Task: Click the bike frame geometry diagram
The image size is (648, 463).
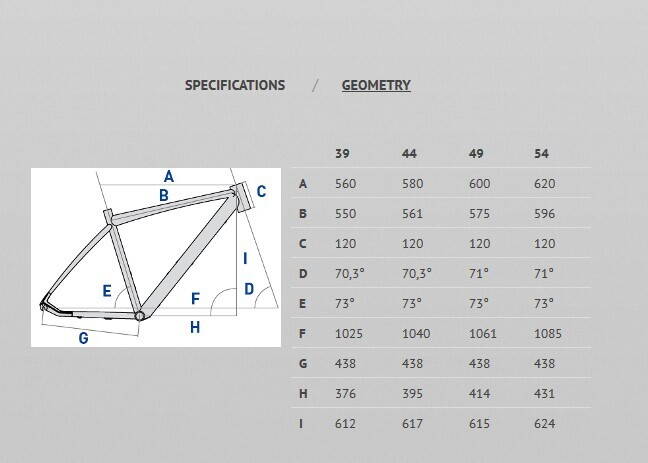Action: [155, 257]
